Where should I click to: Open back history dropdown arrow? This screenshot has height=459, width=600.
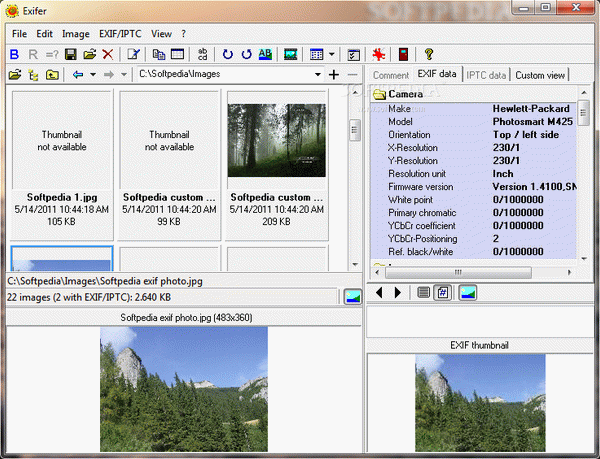(93, 75)
